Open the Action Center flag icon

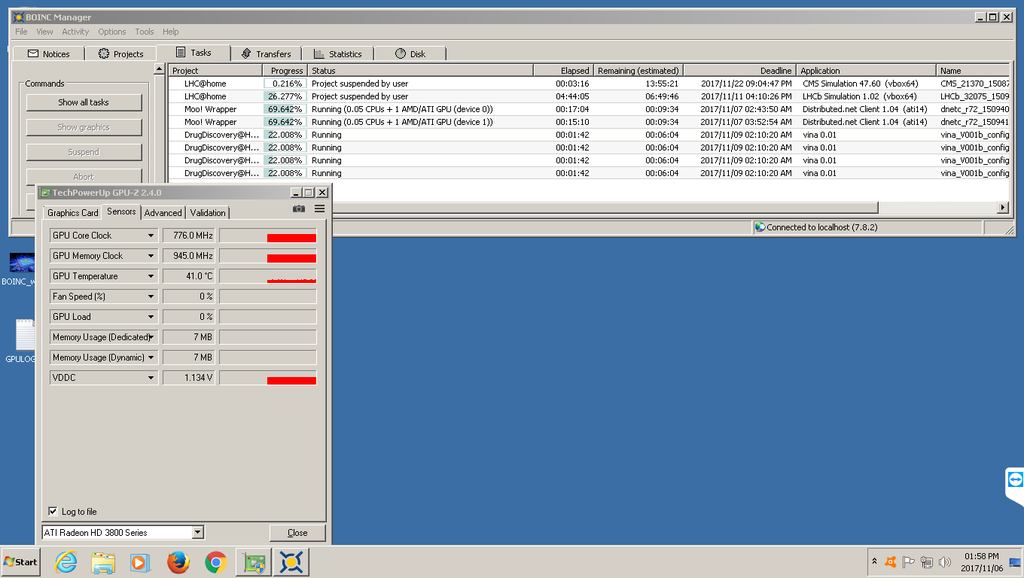point(908,562)
